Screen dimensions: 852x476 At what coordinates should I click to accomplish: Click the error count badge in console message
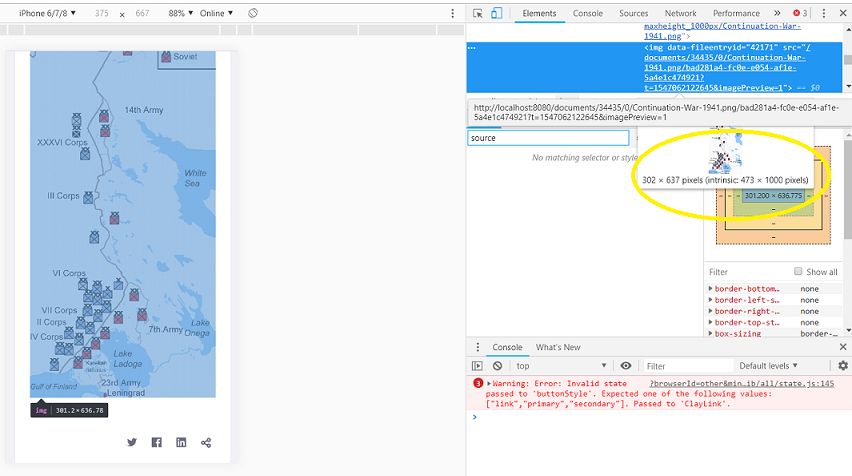coord(478,383)
